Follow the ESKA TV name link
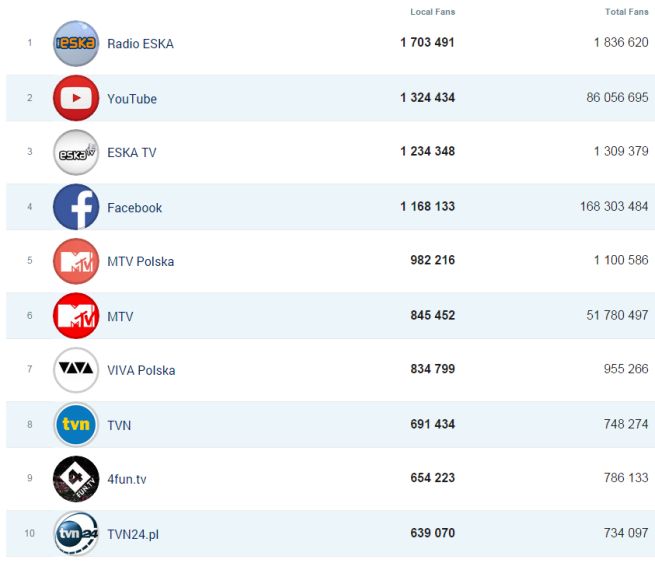This screenshot has width=655, height=563. pos(132,153)
